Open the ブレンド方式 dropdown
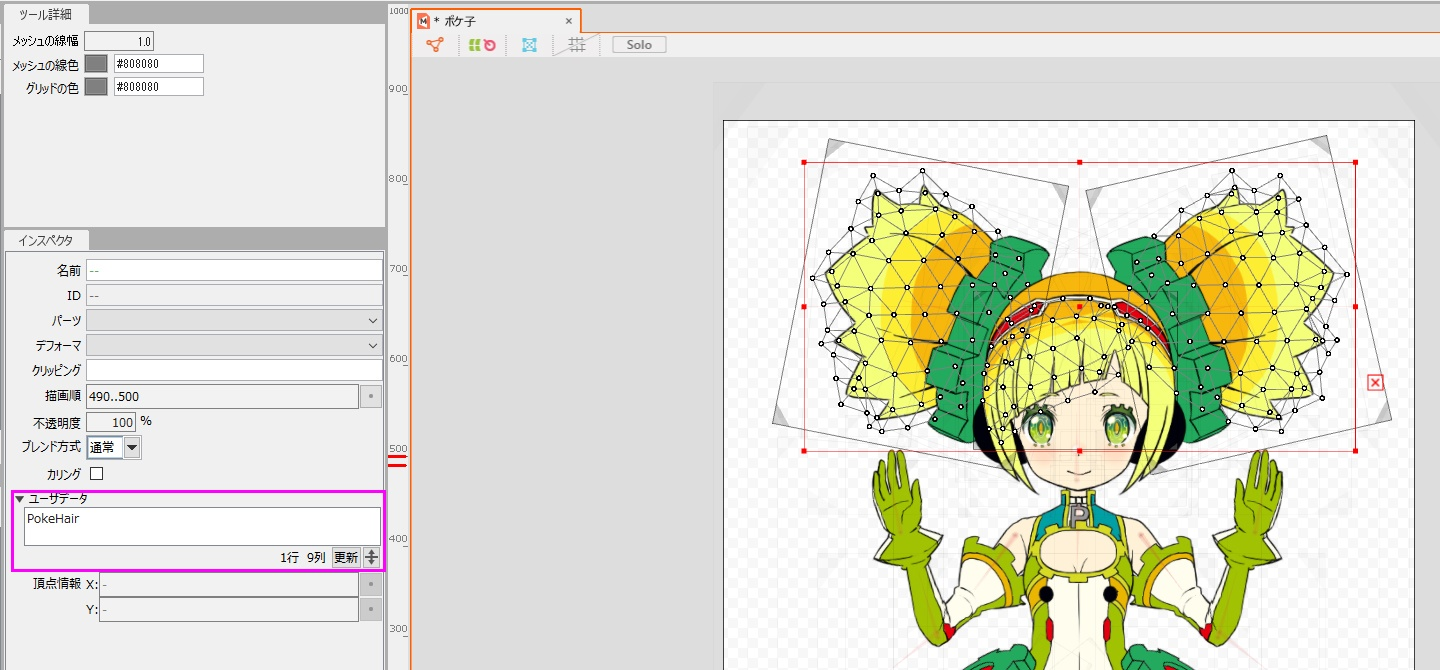The height and width of the screenshot is (670, 1440). click(132, 448)
